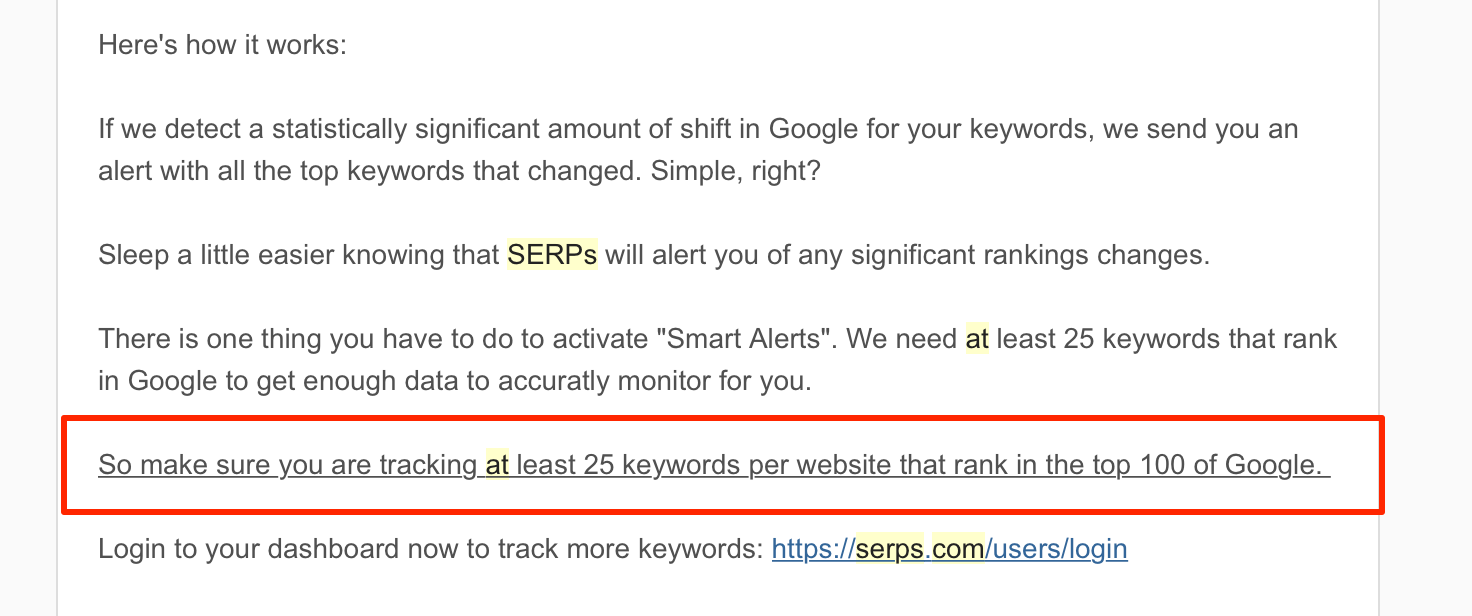
Task: Click highlighted 'at' after 'We need'
Action: click(x=977, y=339)
